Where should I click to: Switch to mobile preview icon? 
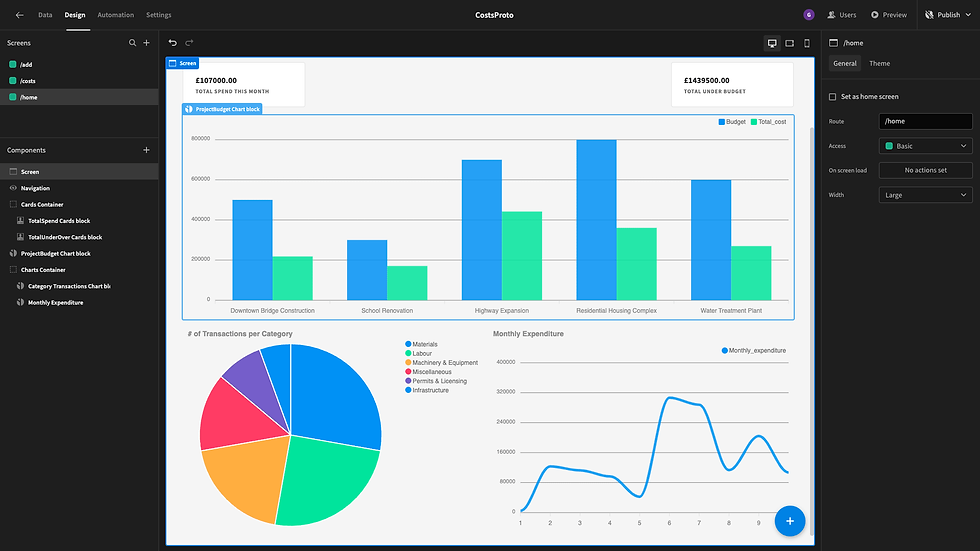point(807,43)
